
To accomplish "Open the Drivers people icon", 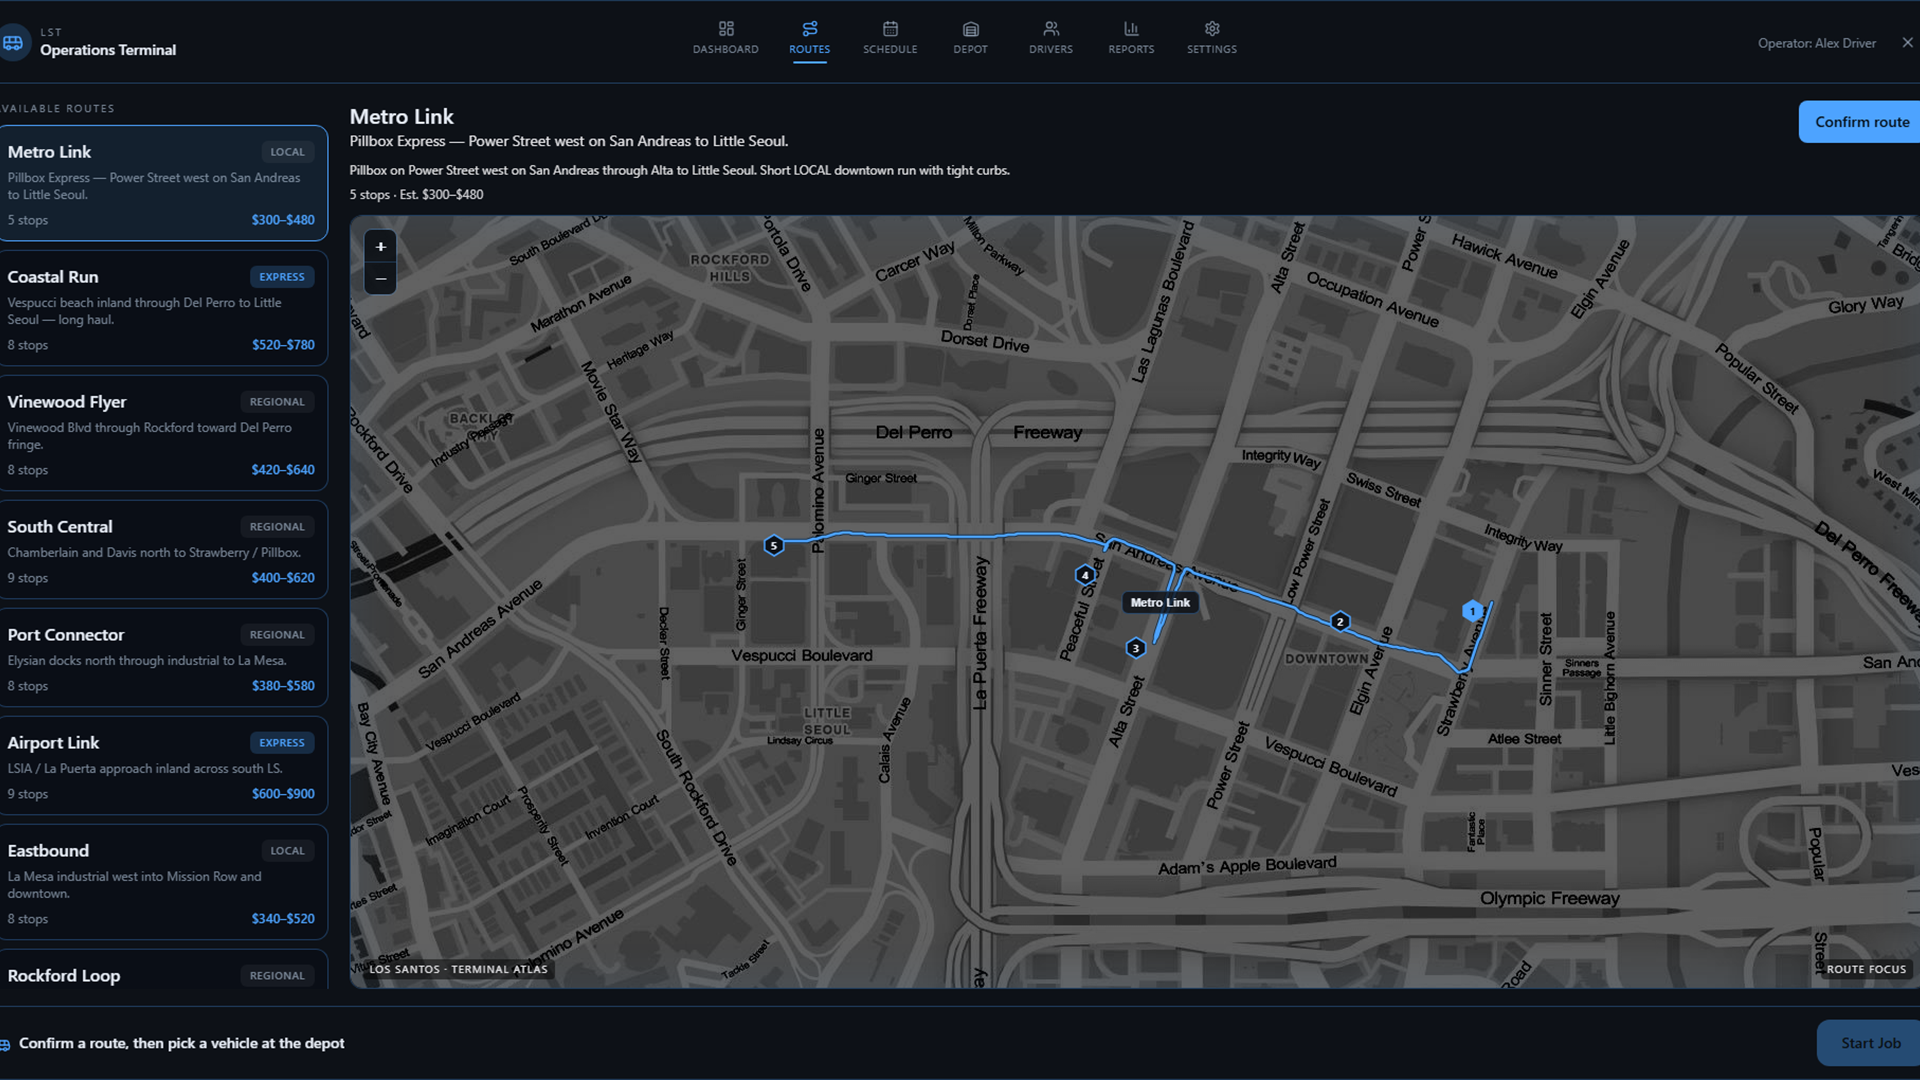I will [1050, 29].
